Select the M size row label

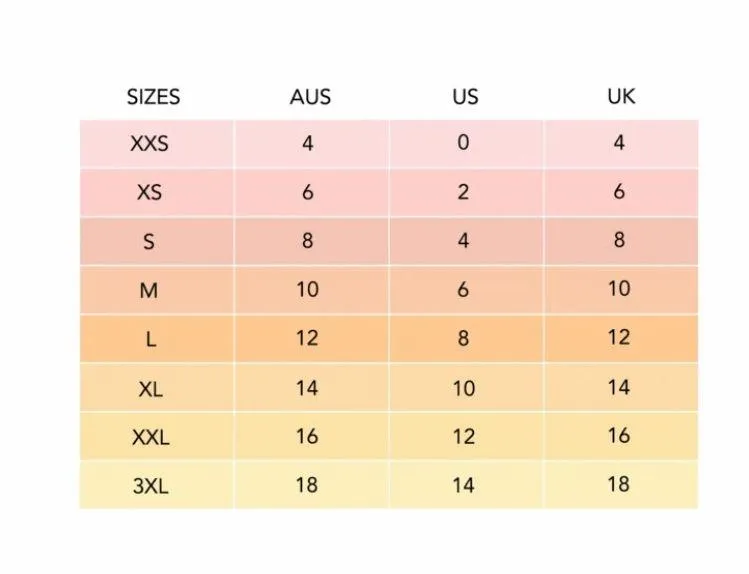point(150,290)
